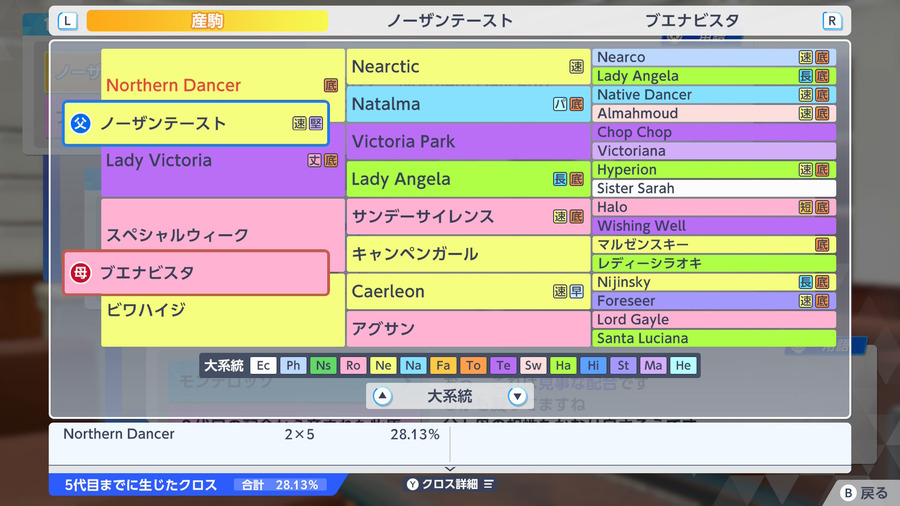
Task: Click the 短 factor icon on Halo
Action: pyautogui.click(x=805, y=207)
